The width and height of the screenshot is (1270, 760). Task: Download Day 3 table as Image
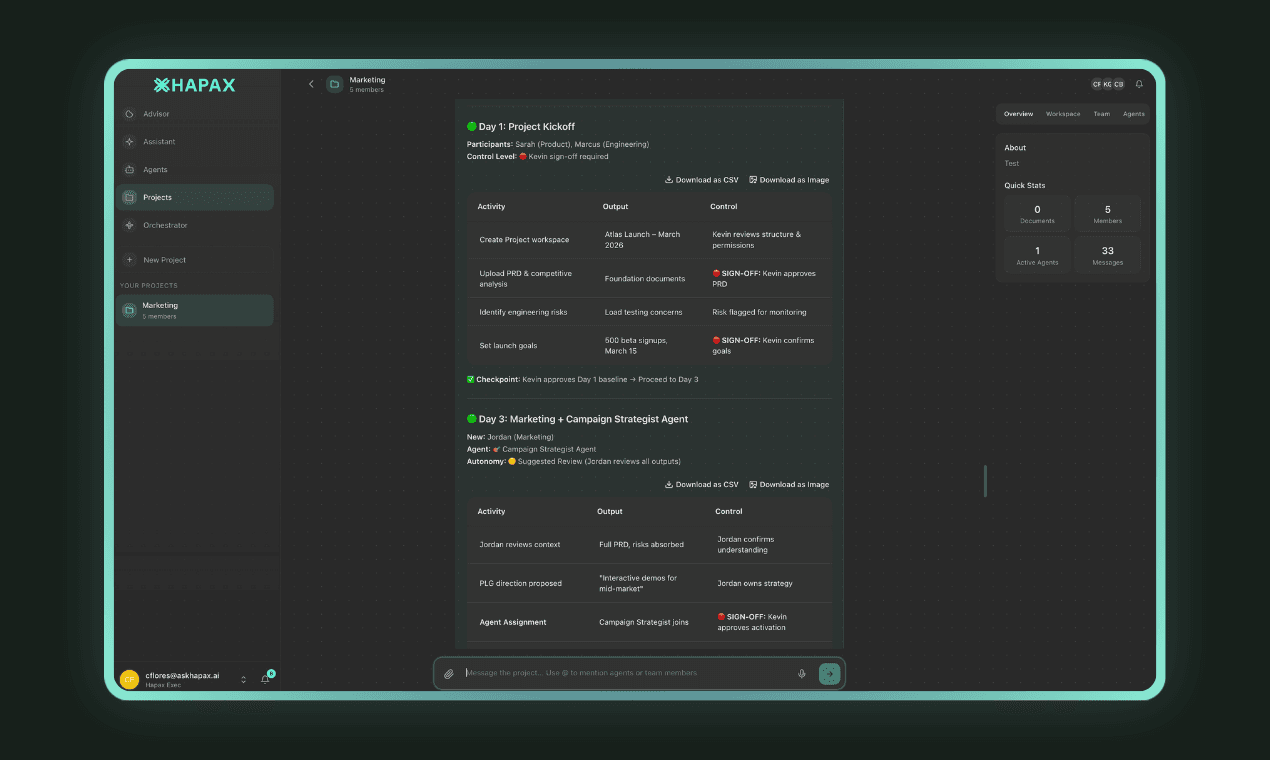(x=789, y=484)
